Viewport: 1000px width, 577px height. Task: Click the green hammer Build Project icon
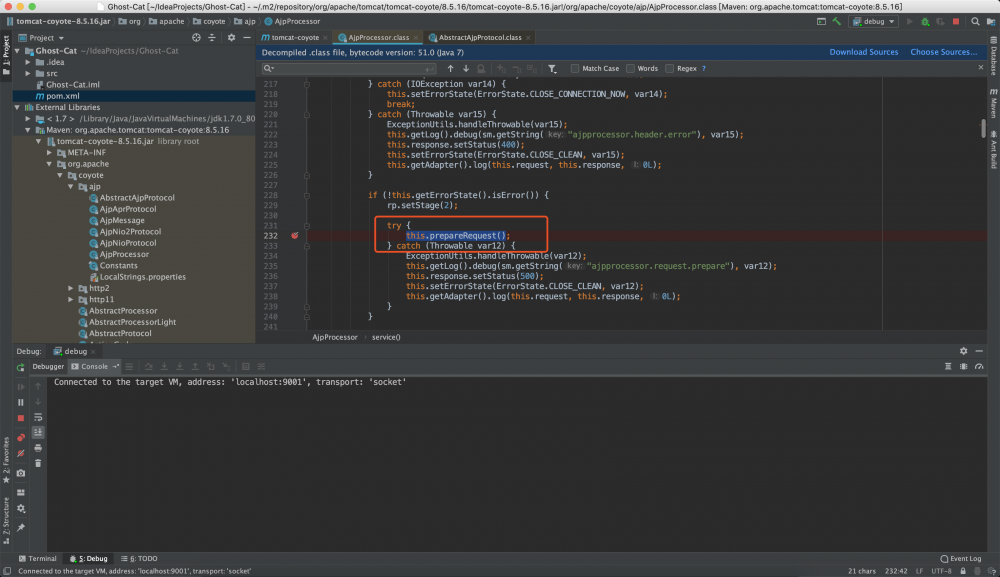pyautogui.click(x=835, y=20)
